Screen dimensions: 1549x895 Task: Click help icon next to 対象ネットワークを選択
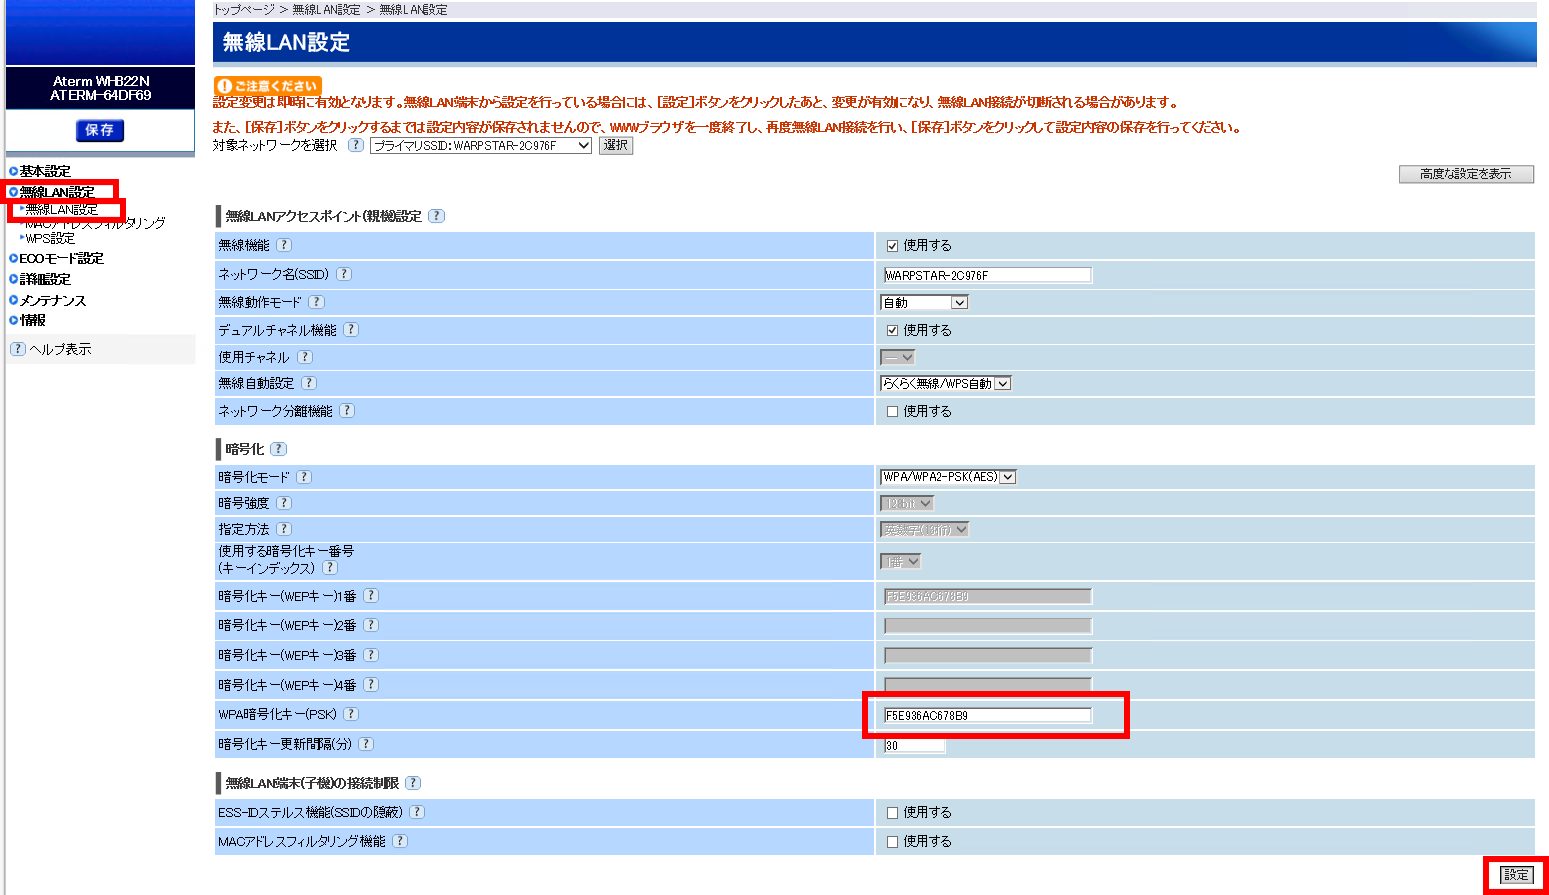pyautogui.click(x=355, y=145)
